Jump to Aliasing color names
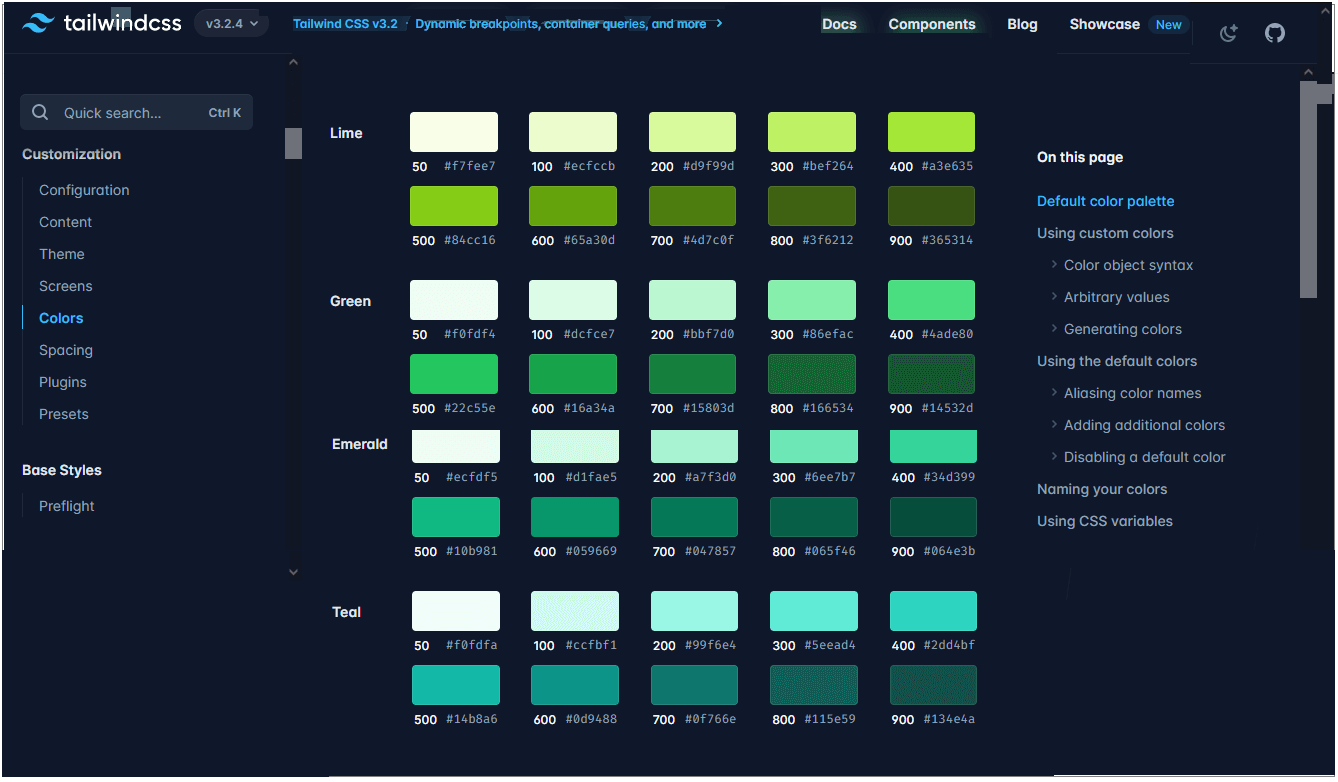Image resolution: width=1338 pixels, height=782 pixels. click(x=1132, y=393)
